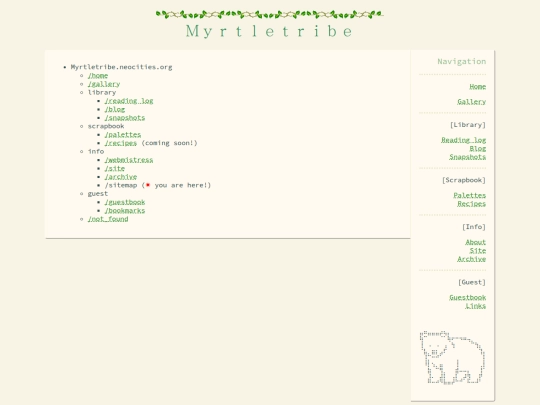Click the ASCII bear art image
This screenshot has height=405, width=540.
click(x=452, y=357)
